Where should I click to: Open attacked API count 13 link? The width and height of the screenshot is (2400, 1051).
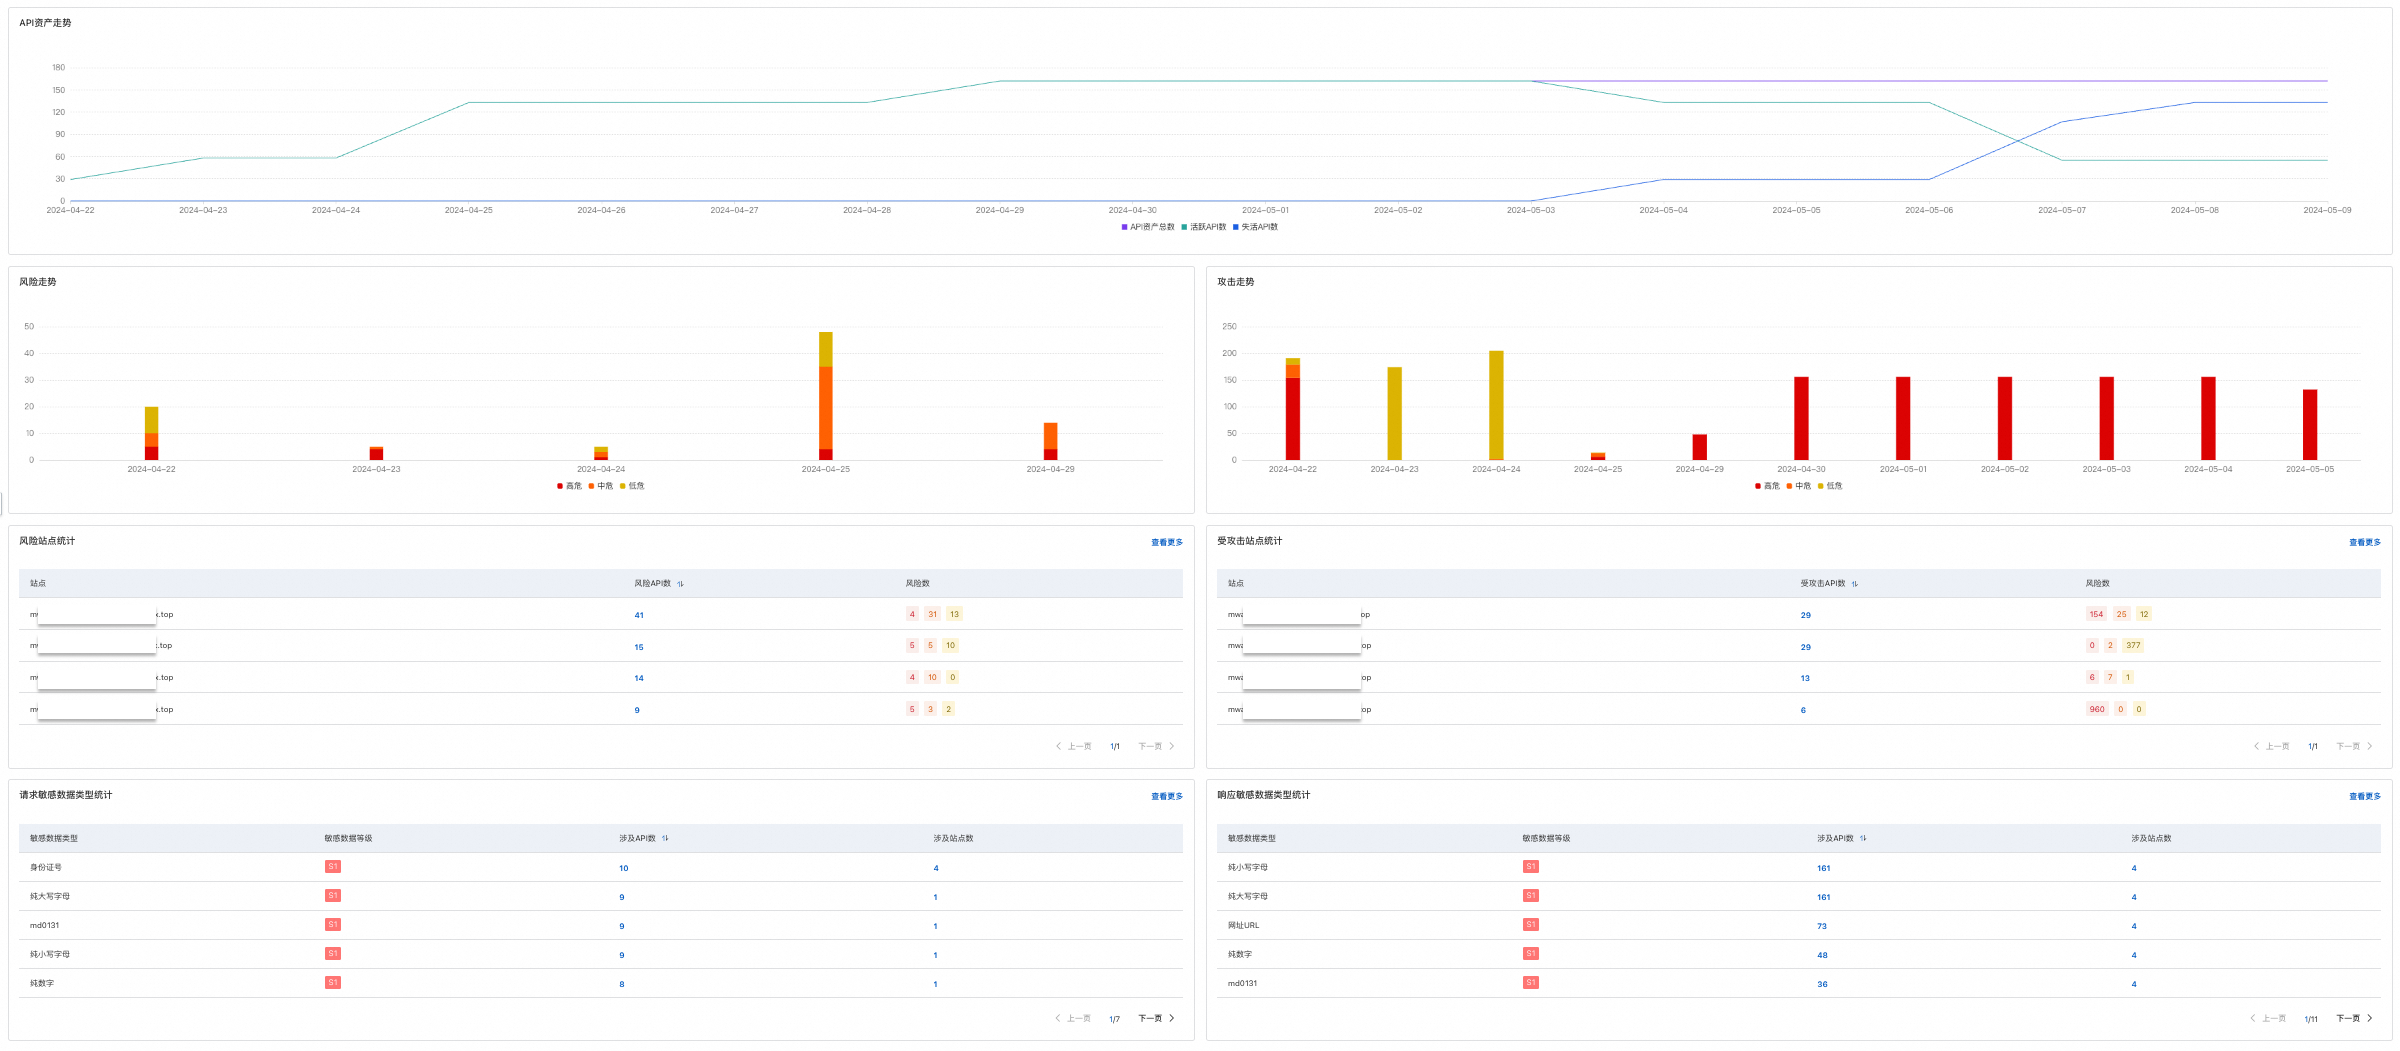[x=1805, y=679]
